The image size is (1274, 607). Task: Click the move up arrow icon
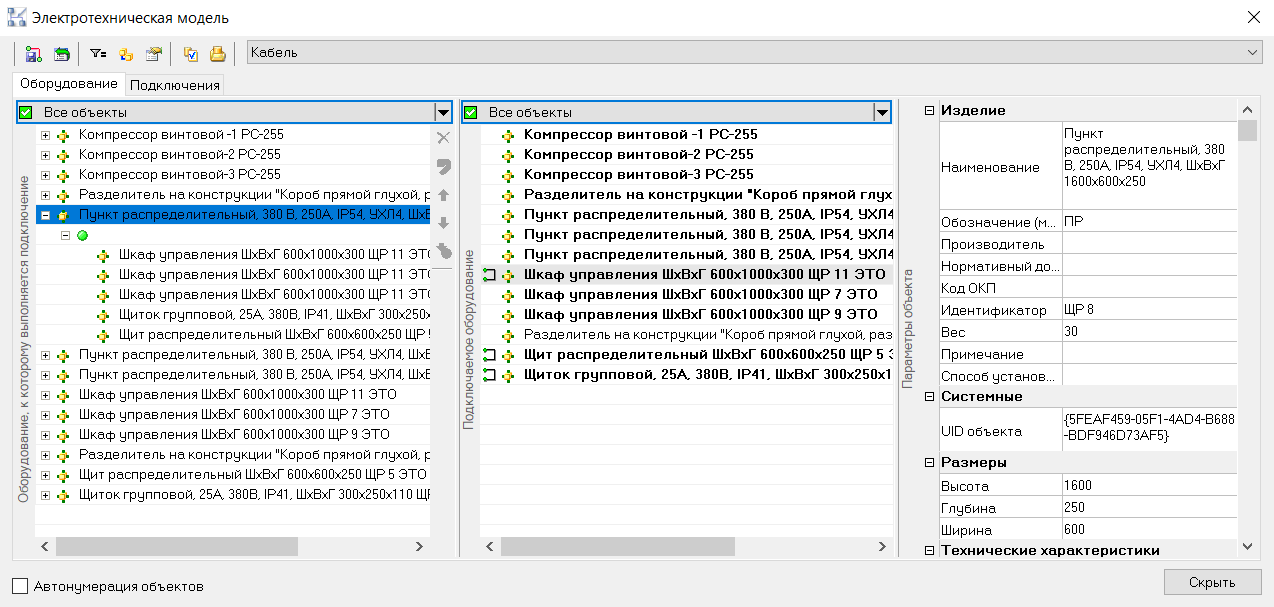click(444, 195)
